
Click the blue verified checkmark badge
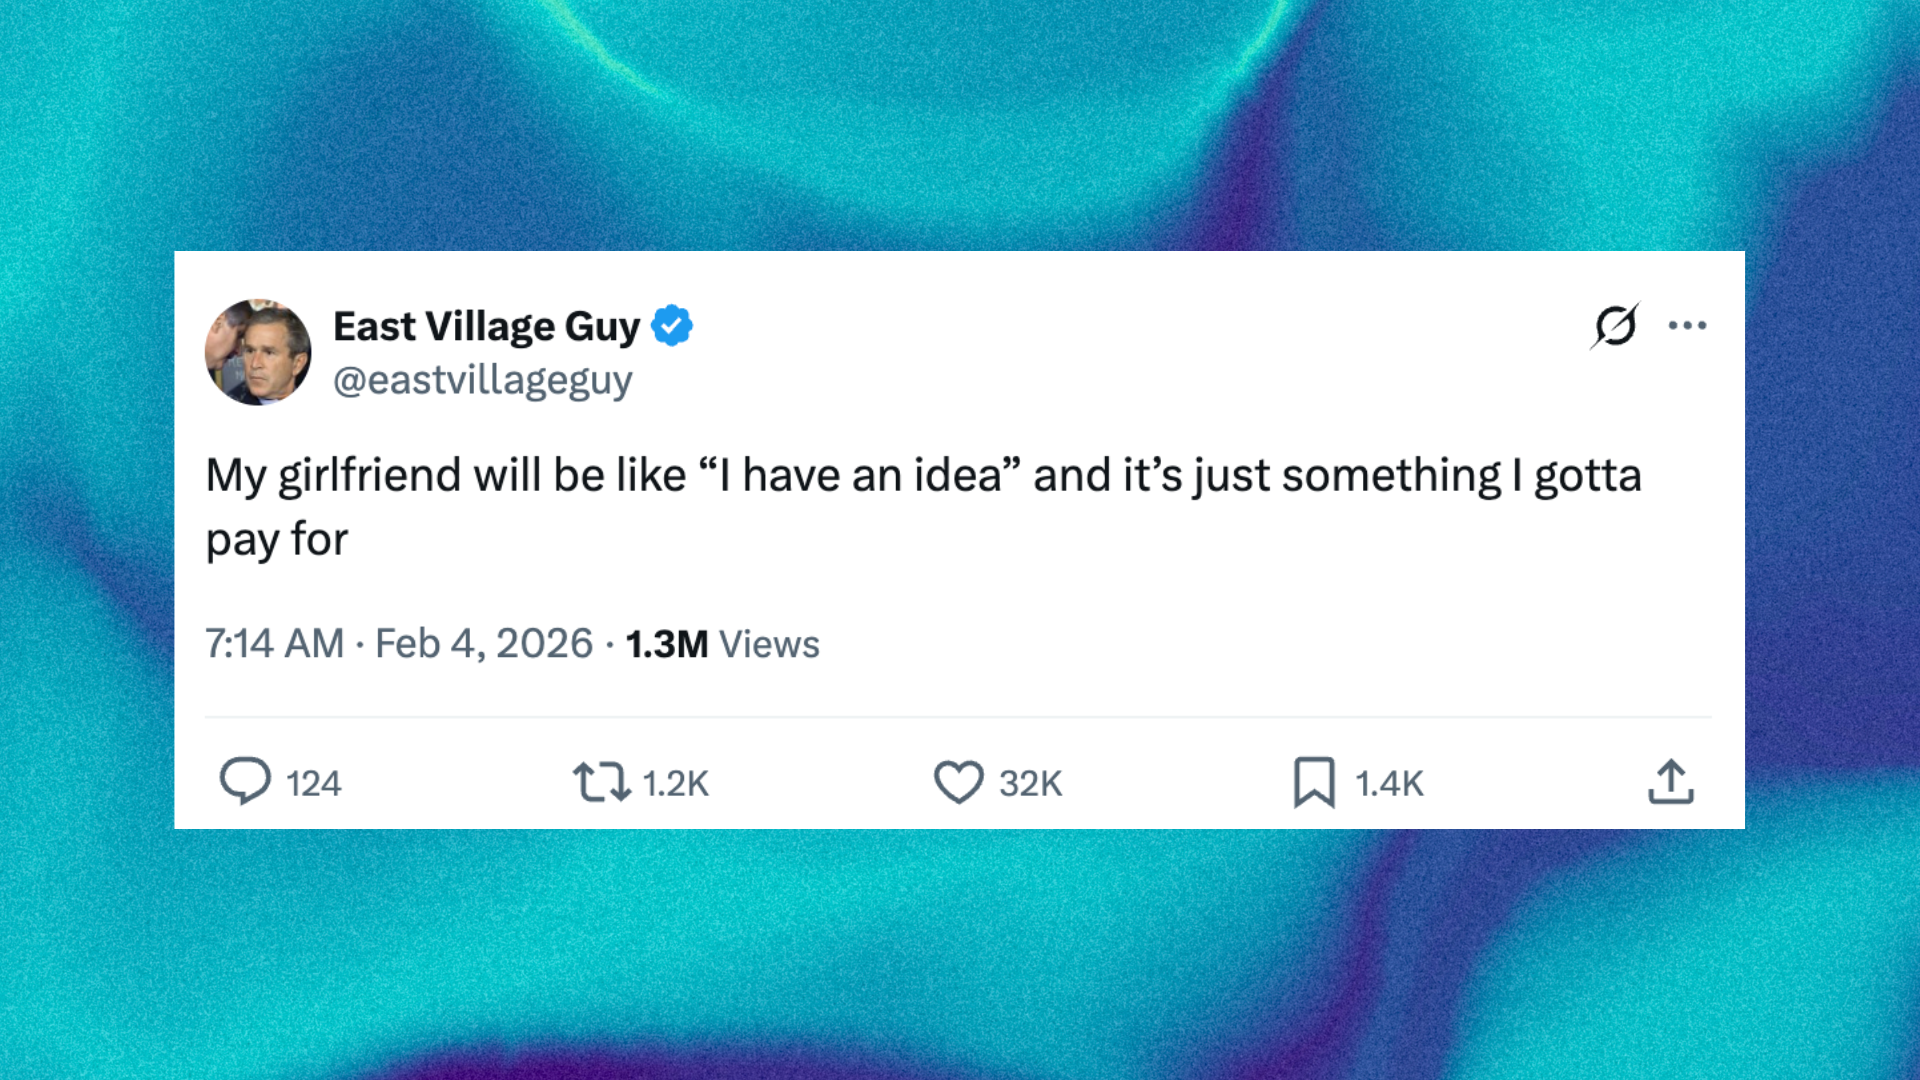pyautogui.click(x=672, y=326)
